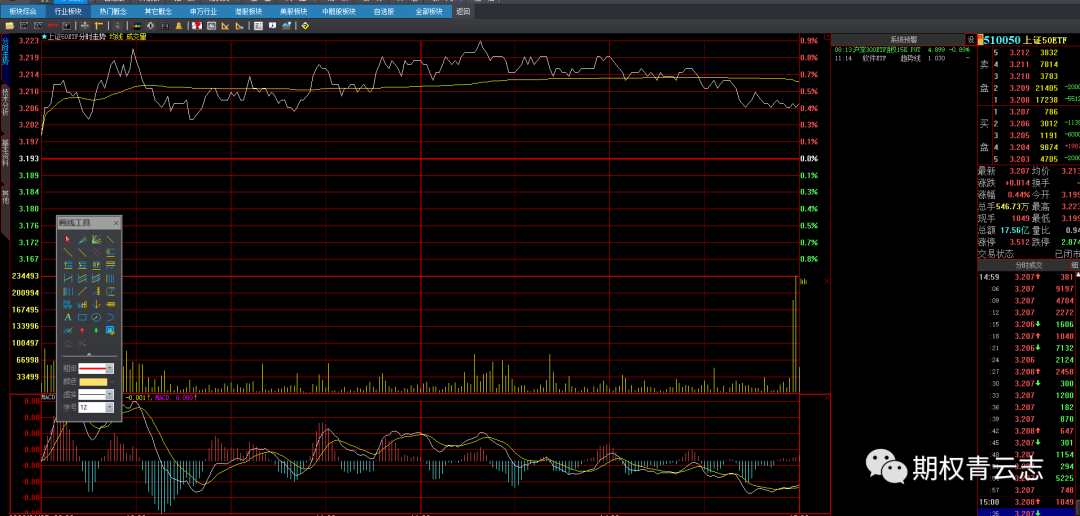
Task: Open the 自选股 tab
Action: [x=383, y=11]
